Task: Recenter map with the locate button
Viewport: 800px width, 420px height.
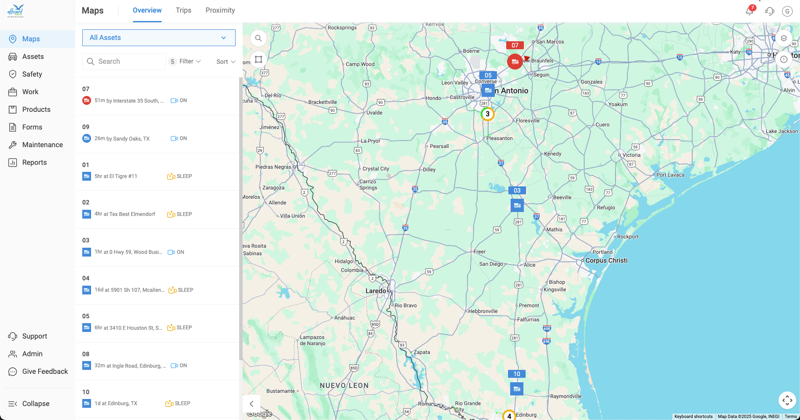Action: click(787, 400)
